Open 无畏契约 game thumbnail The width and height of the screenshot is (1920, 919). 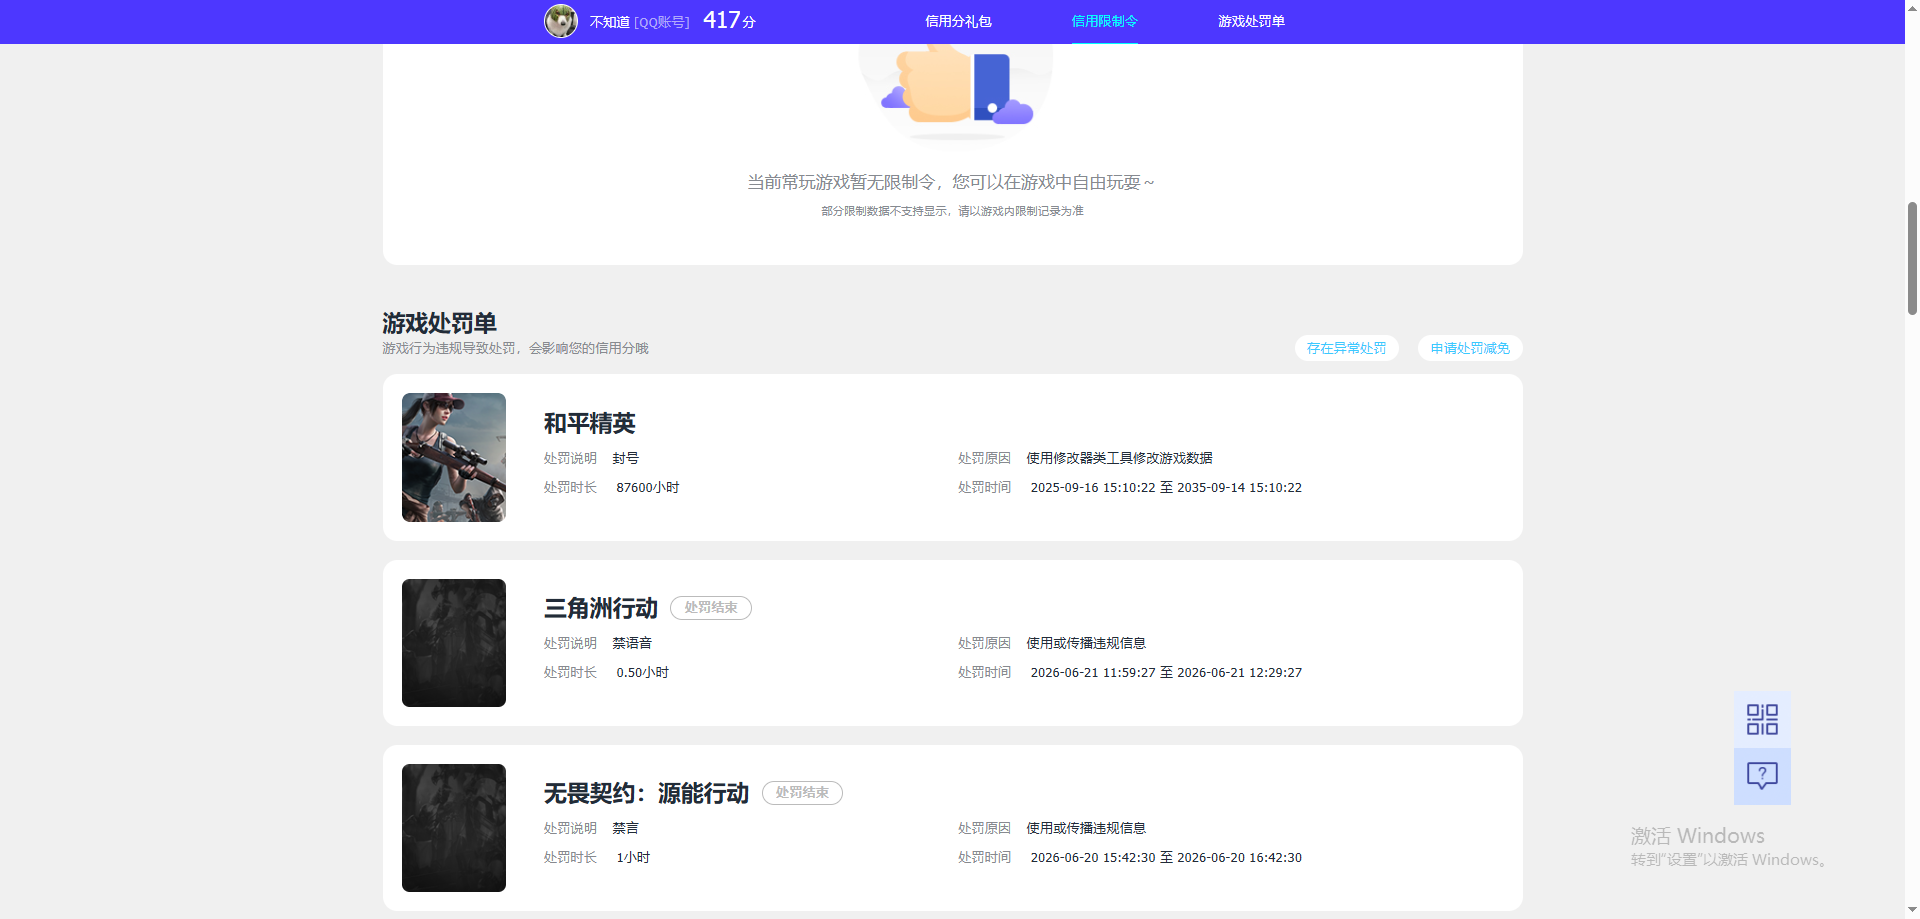click(x=454, y=828)
